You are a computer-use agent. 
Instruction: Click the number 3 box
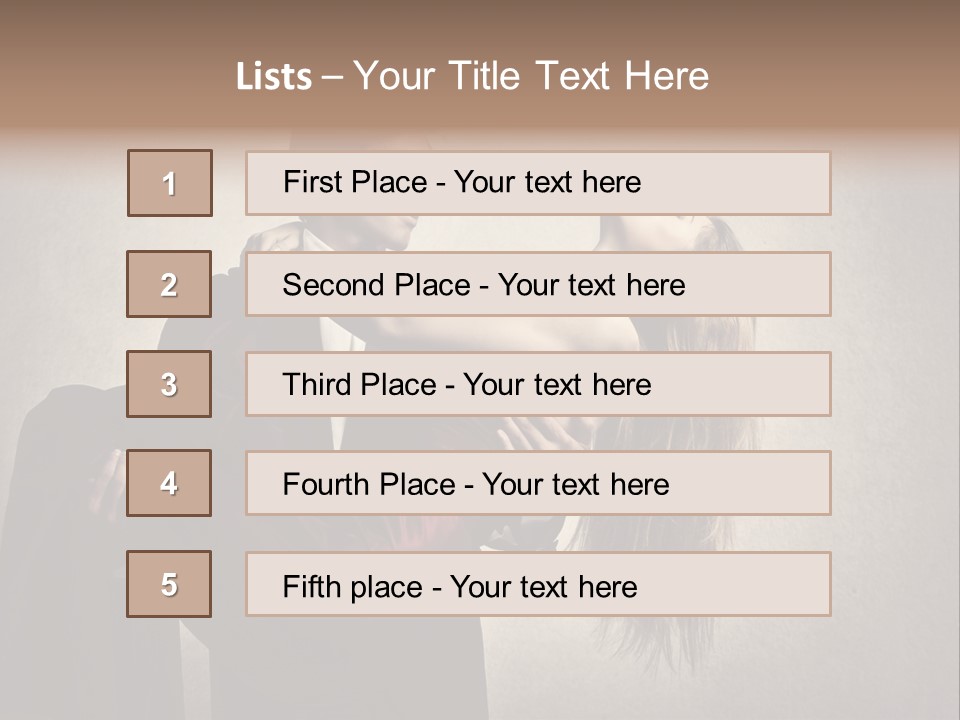[169, 384]
